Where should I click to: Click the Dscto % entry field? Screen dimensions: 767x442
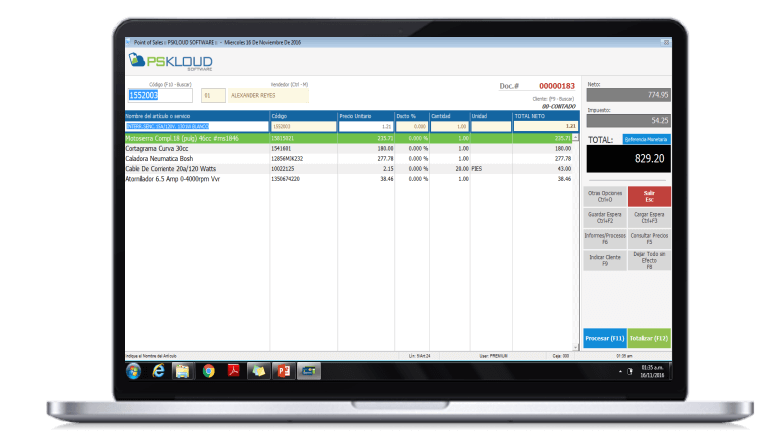[x=412, y=126]
